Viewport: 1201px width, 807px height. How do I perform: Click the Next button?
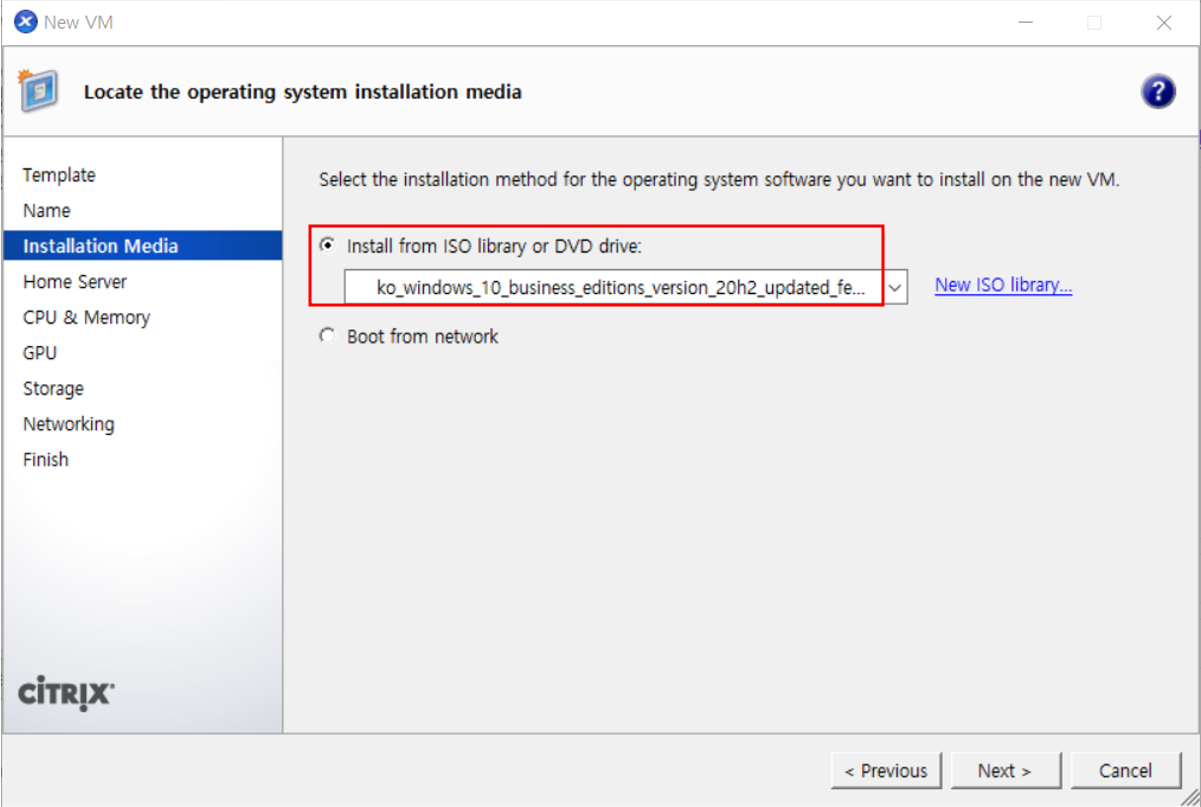click(x=1005, y=771)
